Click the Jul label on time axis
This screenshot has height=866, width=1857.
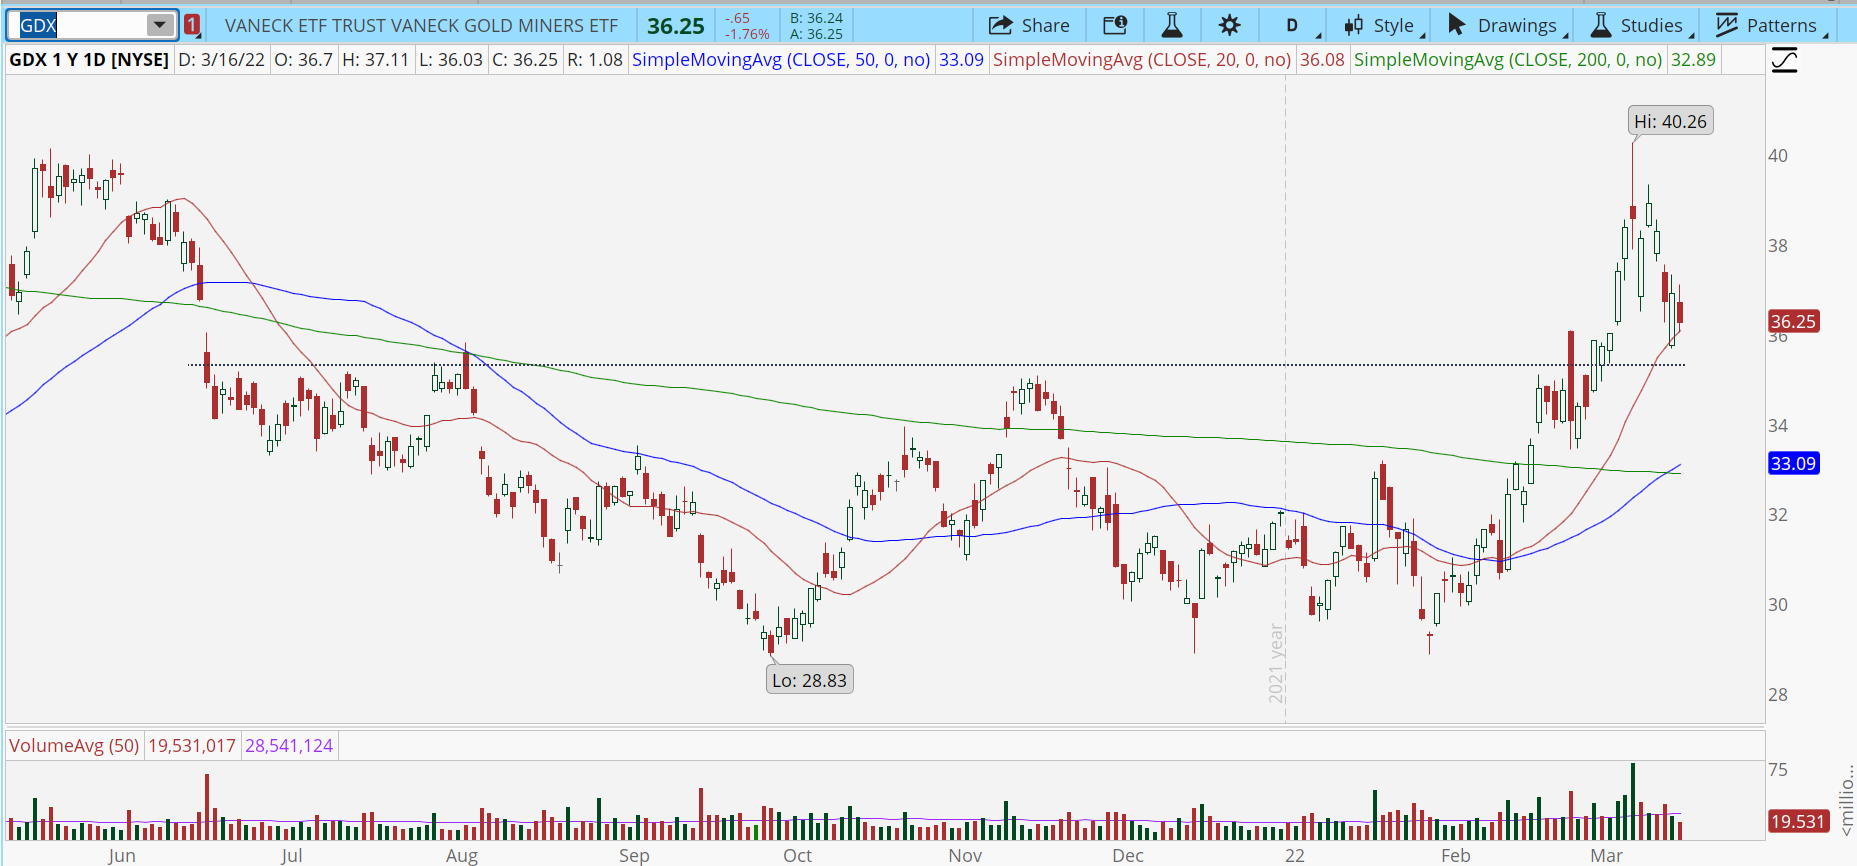pos(291,855)
